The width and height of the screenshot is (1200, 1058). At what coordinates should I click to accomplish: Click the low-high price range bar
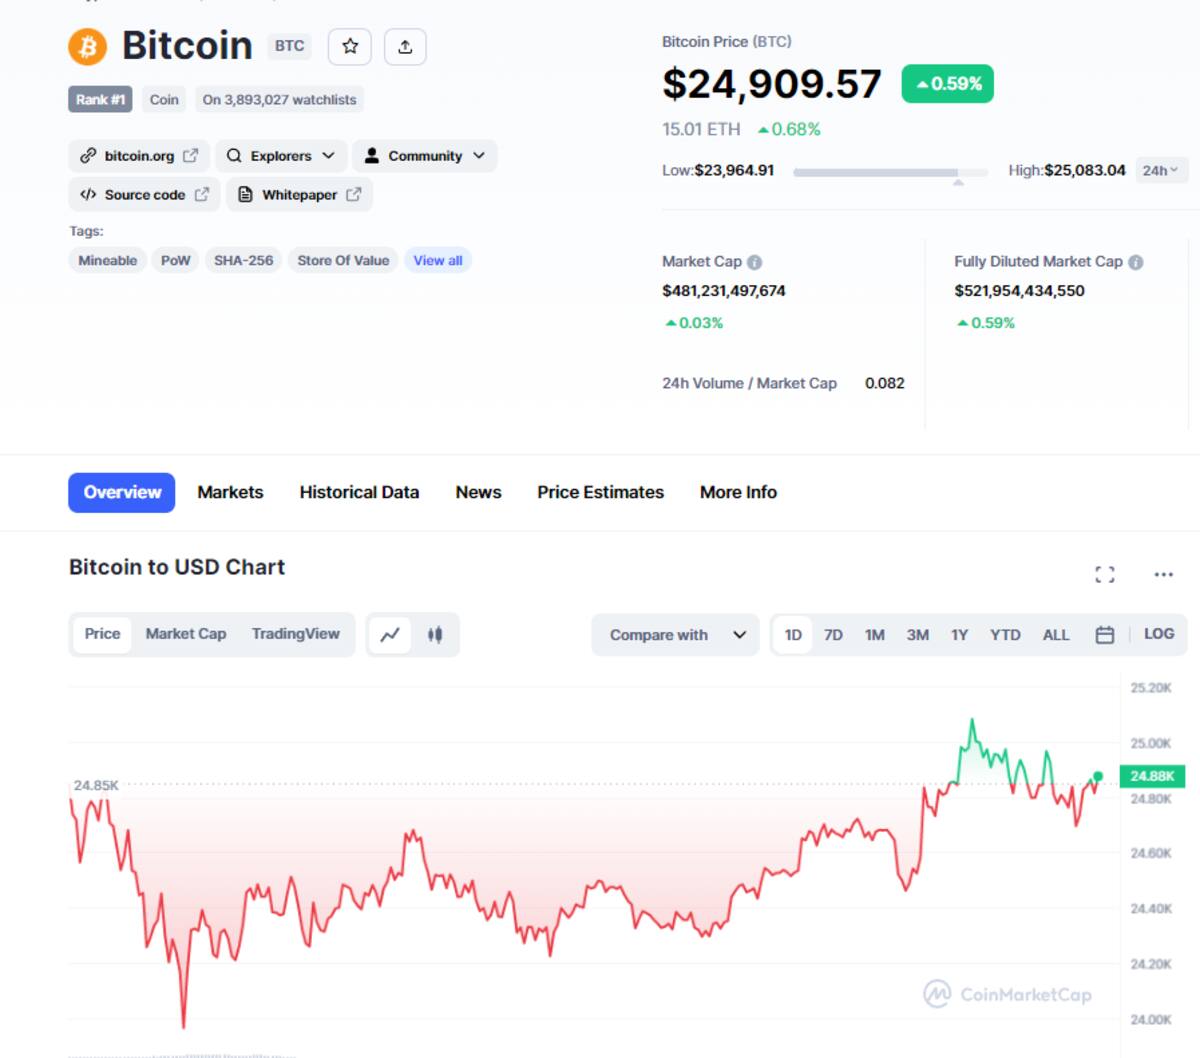pos(890,172)
